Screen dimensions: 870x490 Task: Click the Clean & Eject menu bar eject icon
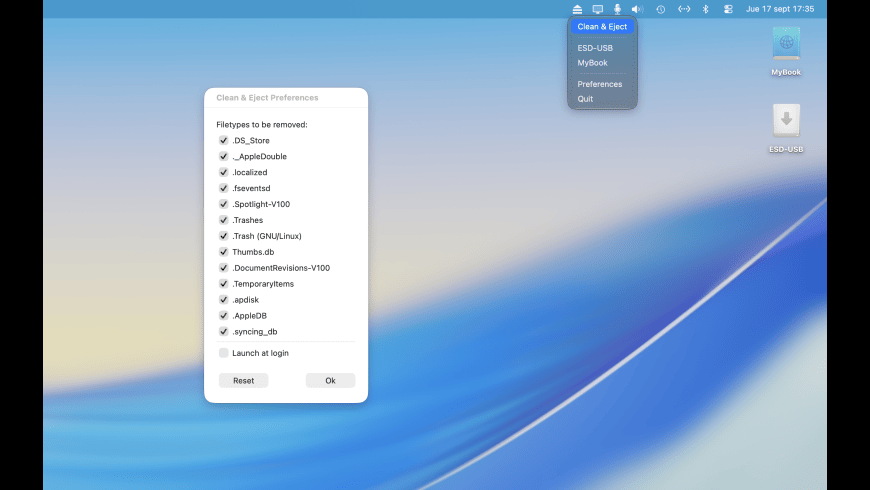tap(577, 9)
